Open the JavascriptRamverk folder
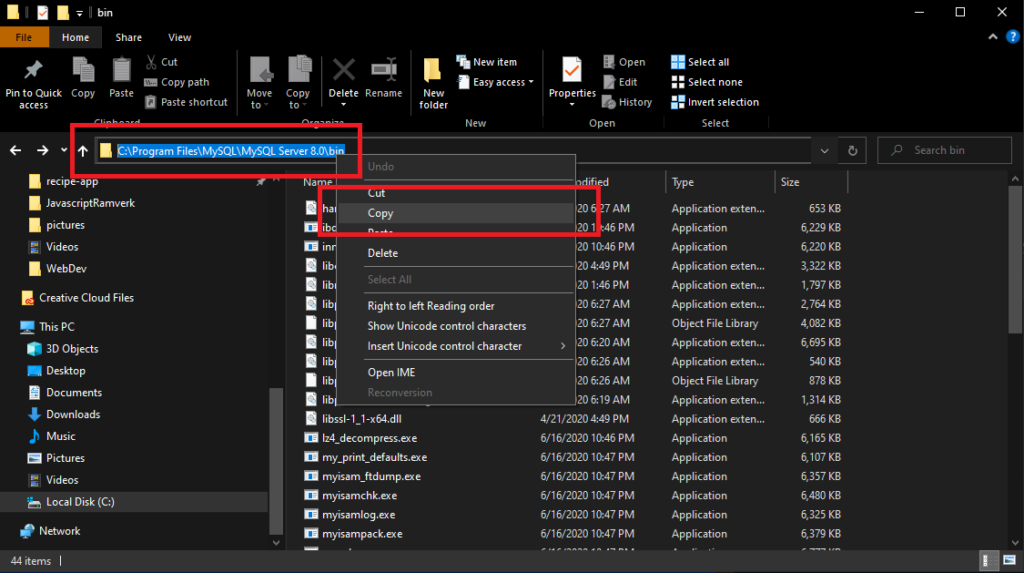The image size is (1024, 573). (x=90, y=203)
